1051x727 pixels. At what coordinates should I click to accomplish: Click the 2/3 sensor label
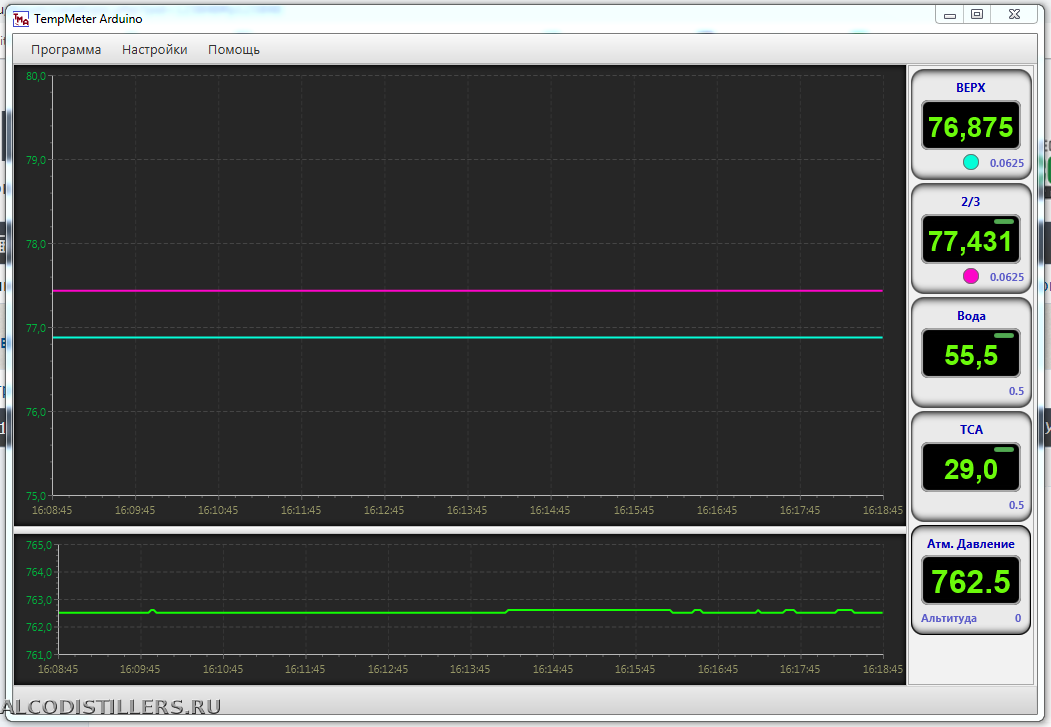[x=971, y=202]
